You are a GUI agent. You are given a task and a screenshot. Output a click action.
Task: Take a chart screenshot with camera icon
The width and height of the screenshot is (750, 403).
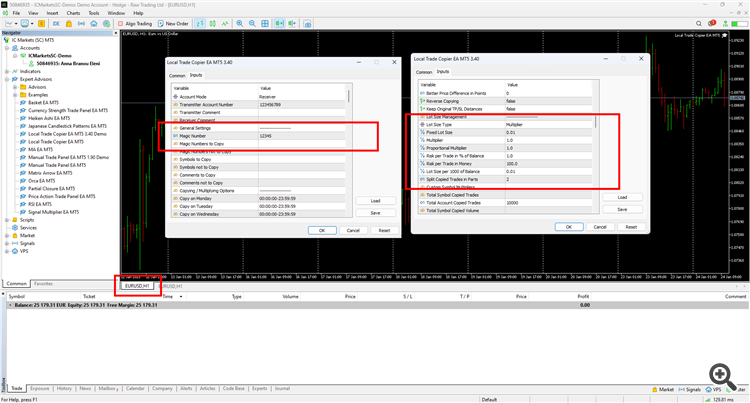pos(307,23)
